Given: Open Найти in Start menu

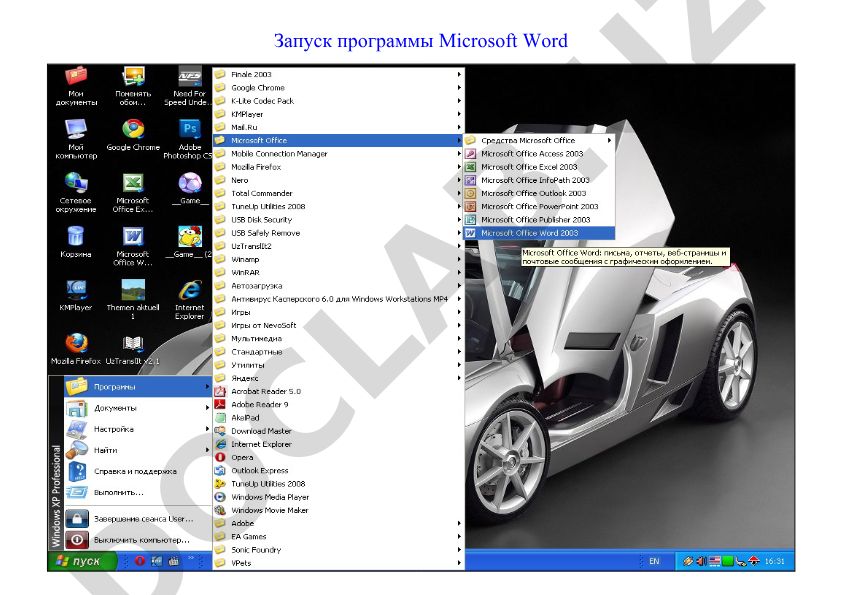Looking at the screenshot, I should [x=138, y=450].
